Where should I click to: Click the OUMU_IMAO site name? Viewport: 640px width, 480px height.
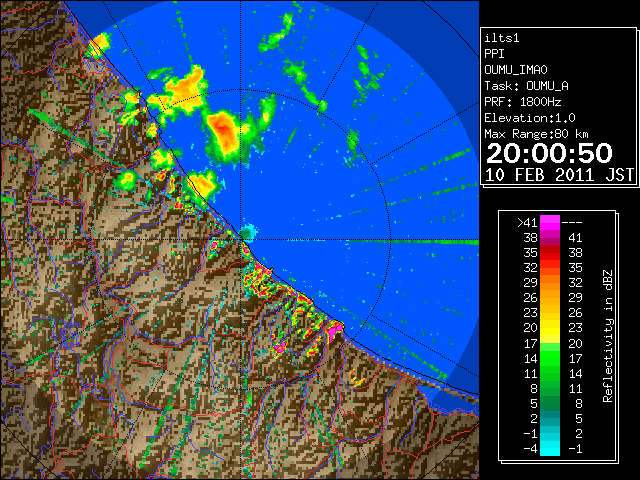click(516, 70)
